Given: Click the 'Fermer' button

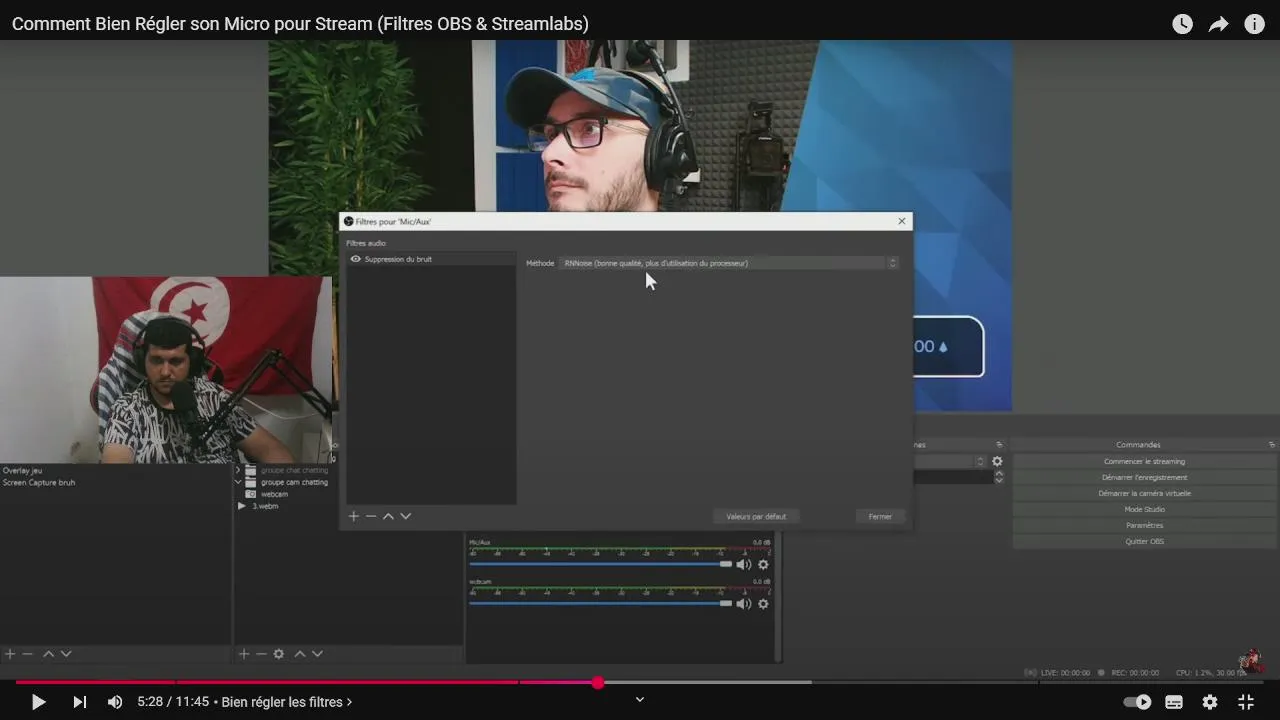Looking at the screenshot, I should coord(880,516).
